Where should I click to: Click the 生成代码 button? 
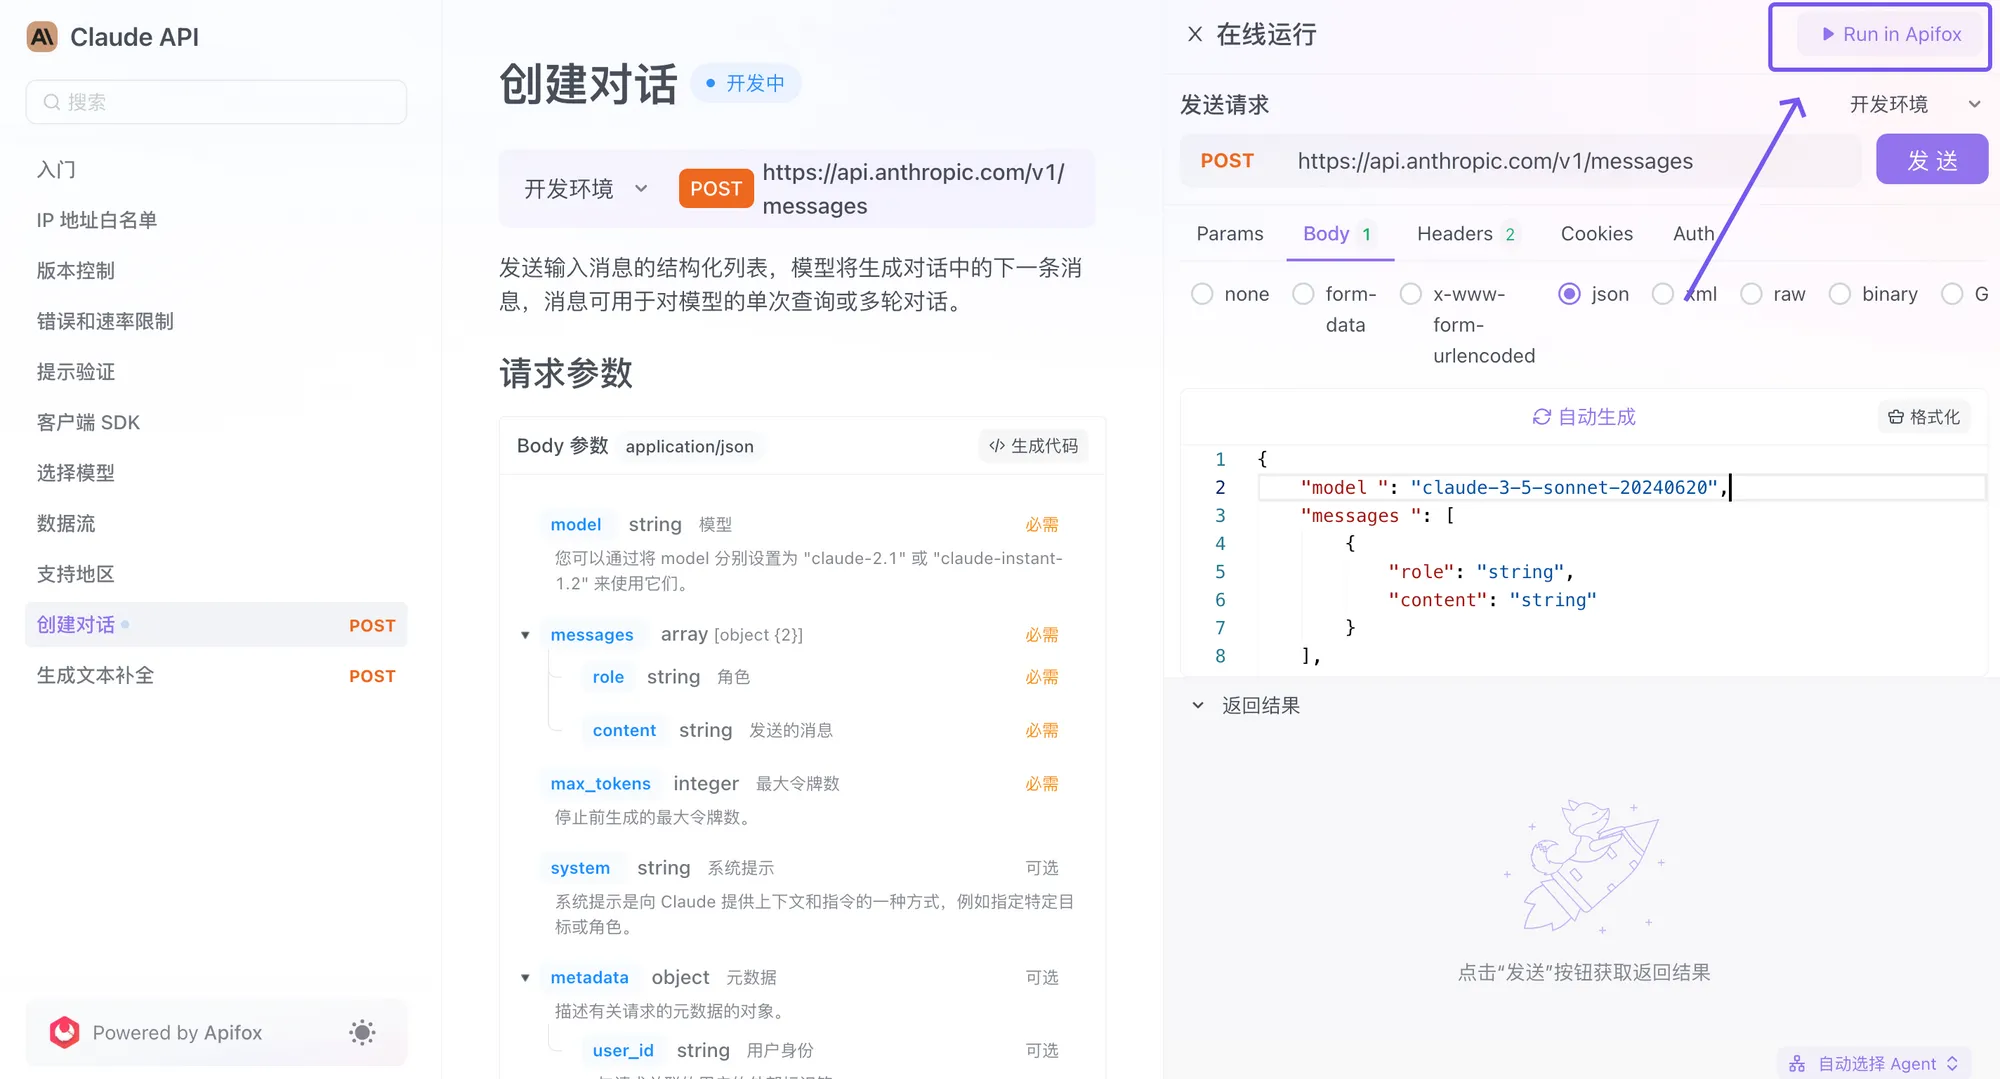(1033, 446)
